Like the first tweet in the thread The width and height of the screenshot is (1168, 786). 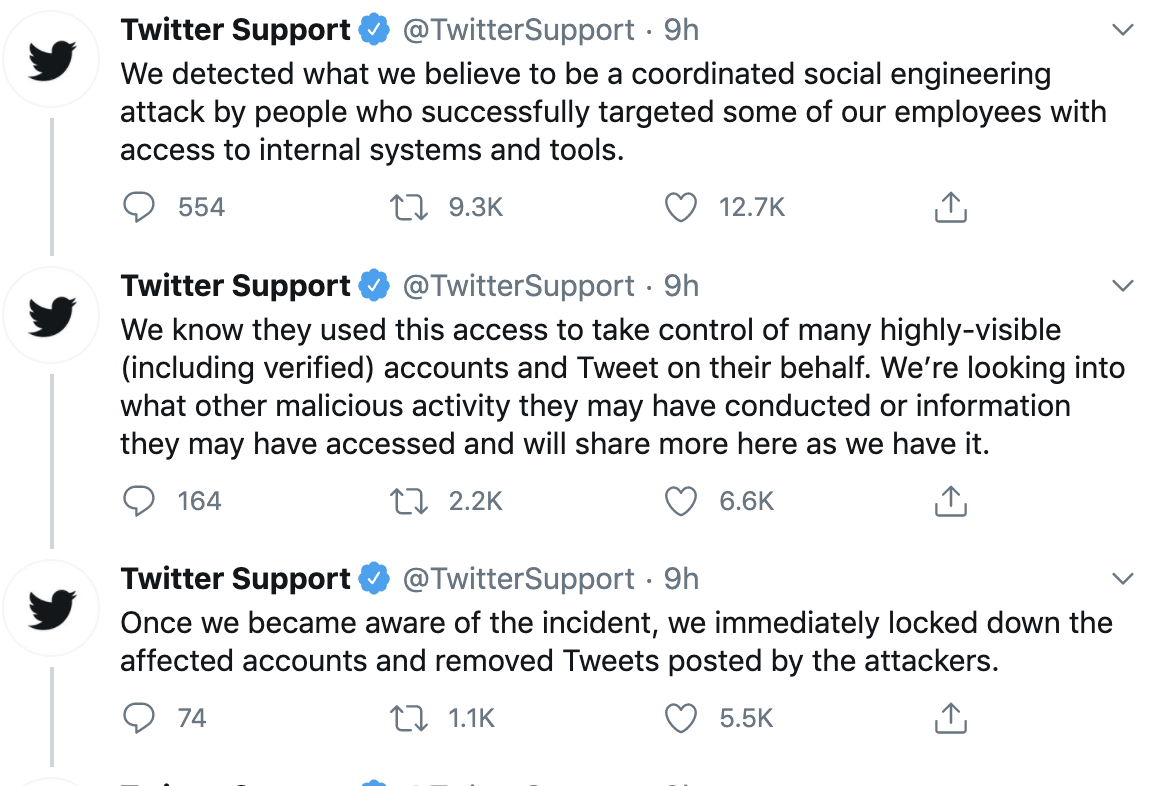680,207
